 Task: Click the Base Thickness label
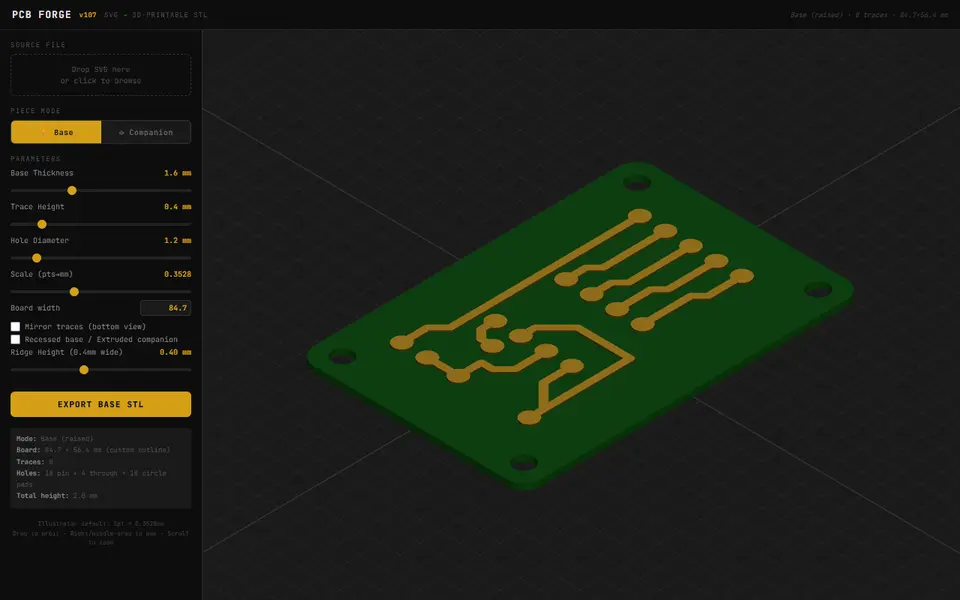(42, 173)
